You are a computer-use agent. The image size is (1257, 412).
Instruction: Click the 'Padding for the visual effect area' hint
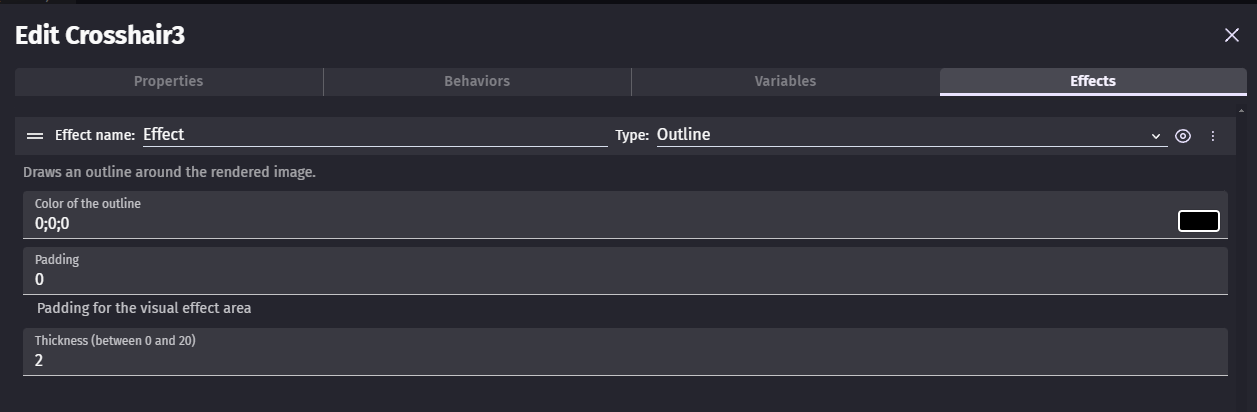pyautogui.click(x=144, y=308)
